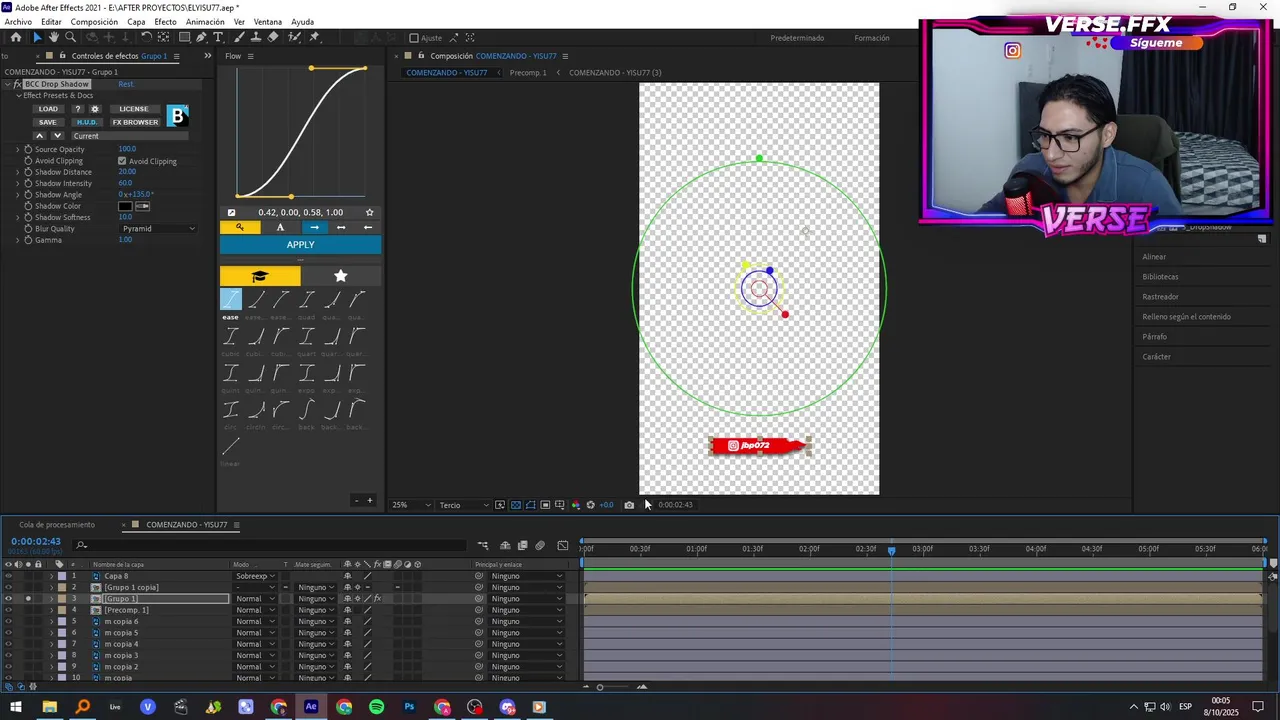
Task: Toggle the motion blur enable icon in timeline
Action: coord(540,545)
